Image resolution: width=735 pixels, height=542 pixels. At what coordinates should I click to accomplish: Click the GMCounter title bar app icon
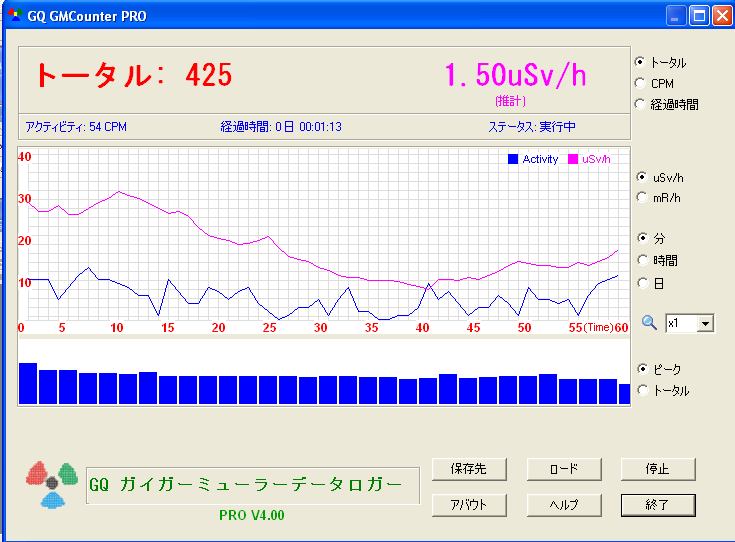15,15
